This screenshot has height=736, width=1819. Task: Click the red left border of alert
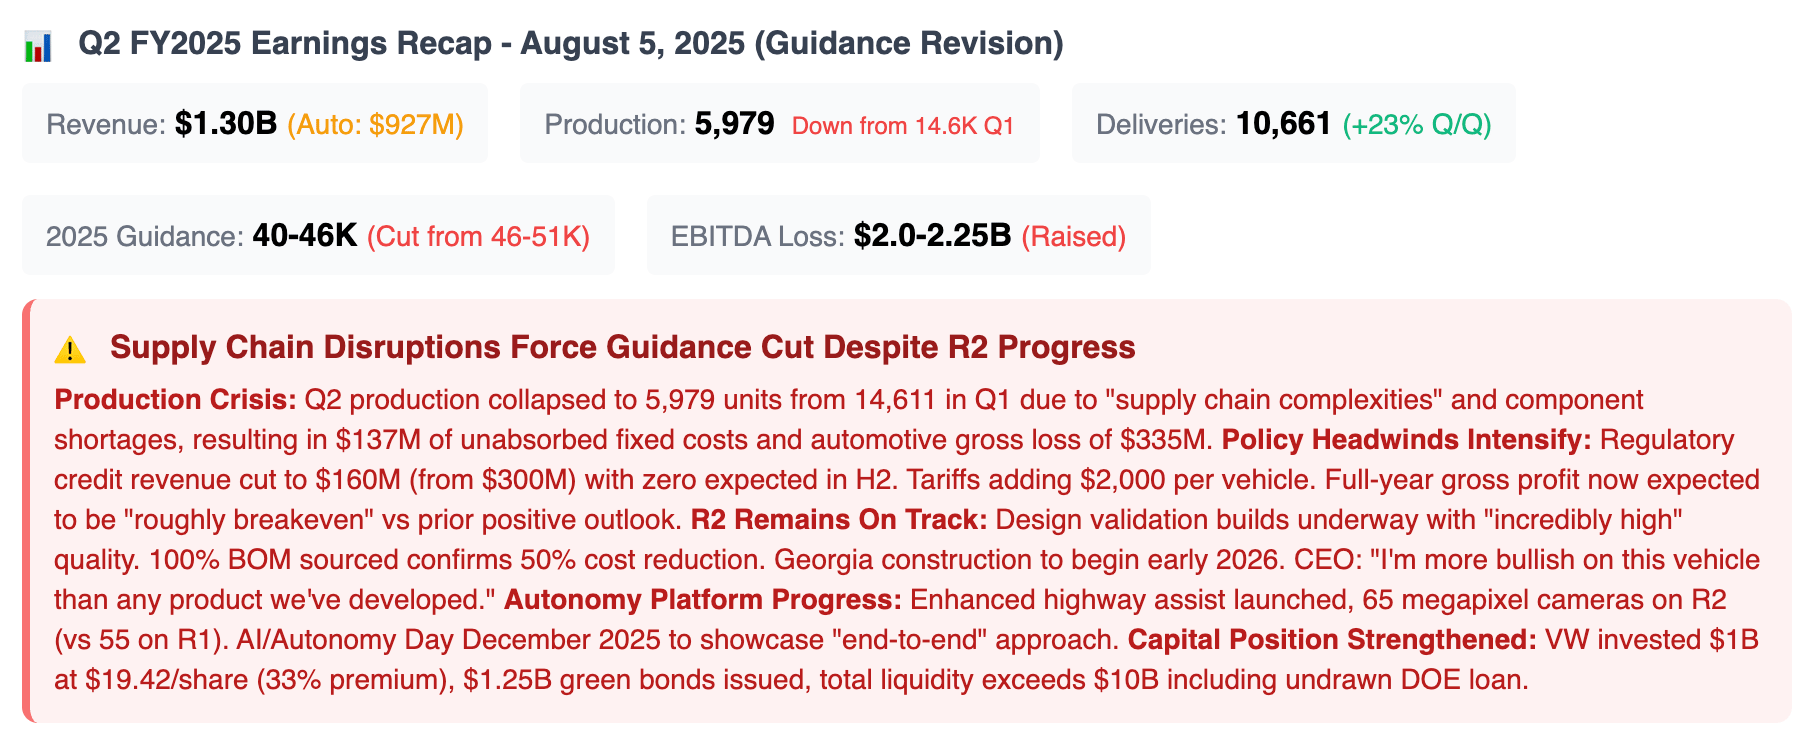[x=27, y=510]
